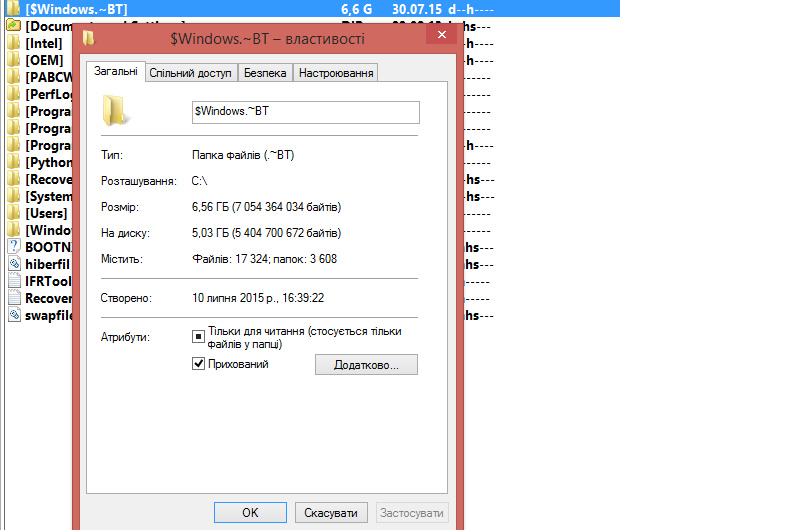Screen dimensions: 800x530
Task: Click the Файлів: 17 324 contents value
Action: (264, 259)
